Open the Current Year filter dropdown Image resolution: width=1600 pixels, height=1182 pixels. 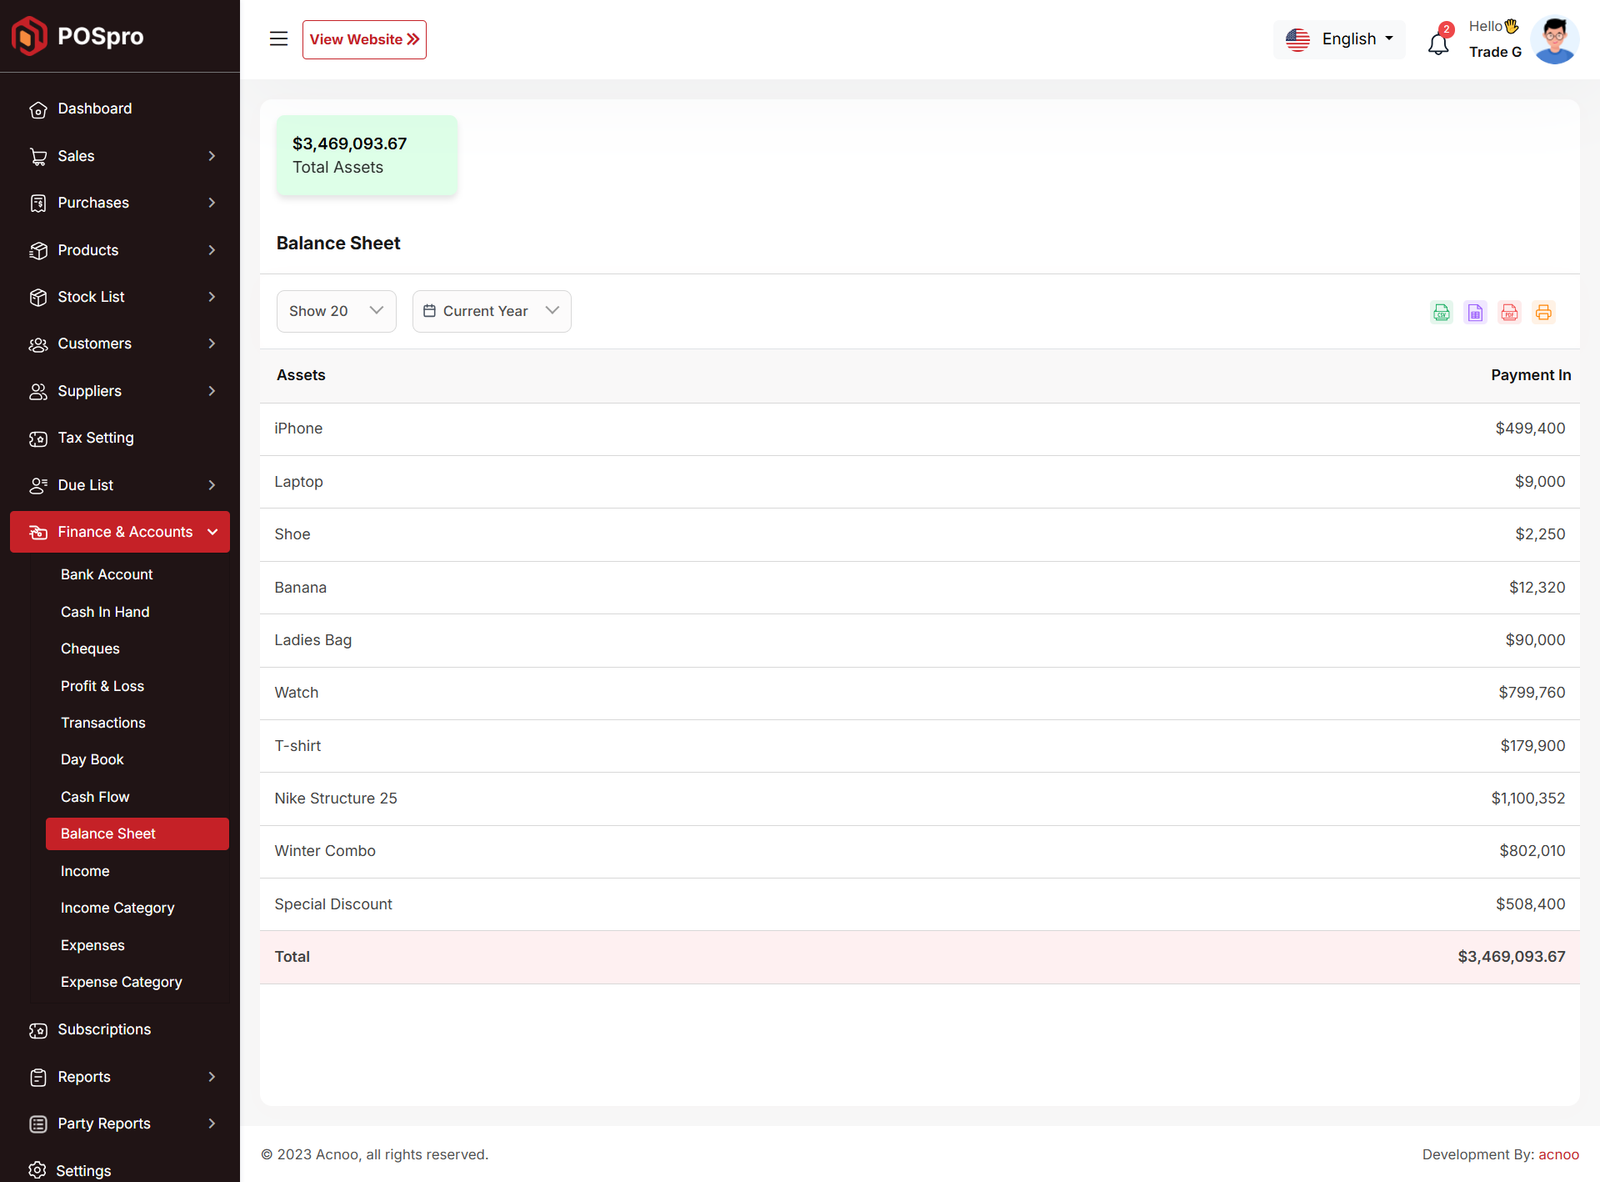pos(491,311)
